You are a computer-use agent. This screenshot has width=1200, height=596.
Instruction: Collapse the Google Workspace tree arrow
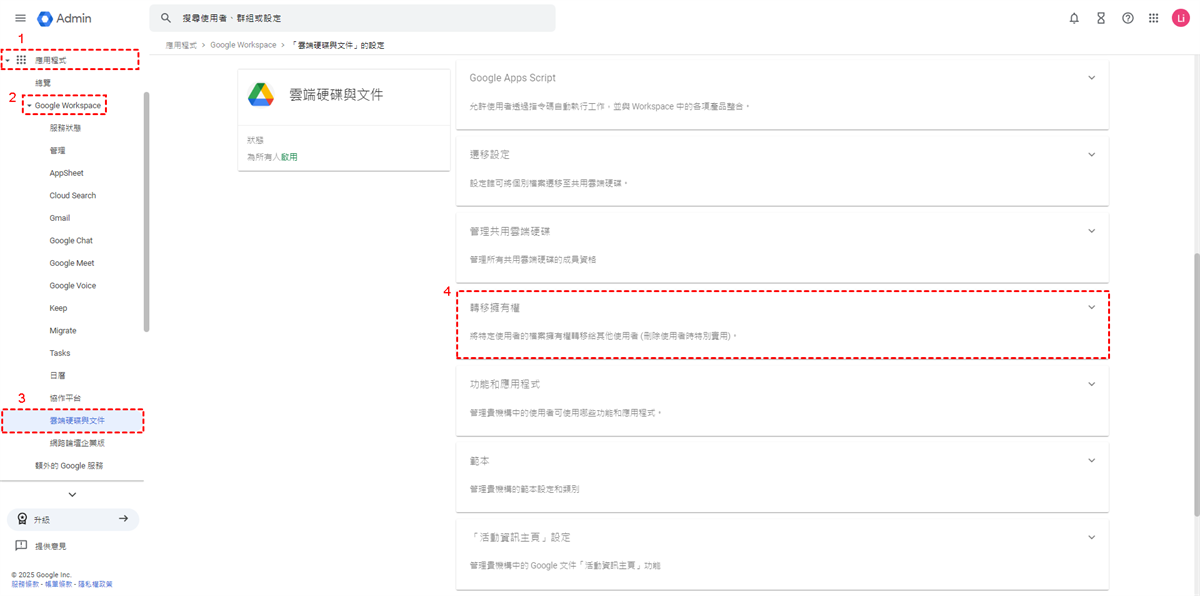point(30,105)
